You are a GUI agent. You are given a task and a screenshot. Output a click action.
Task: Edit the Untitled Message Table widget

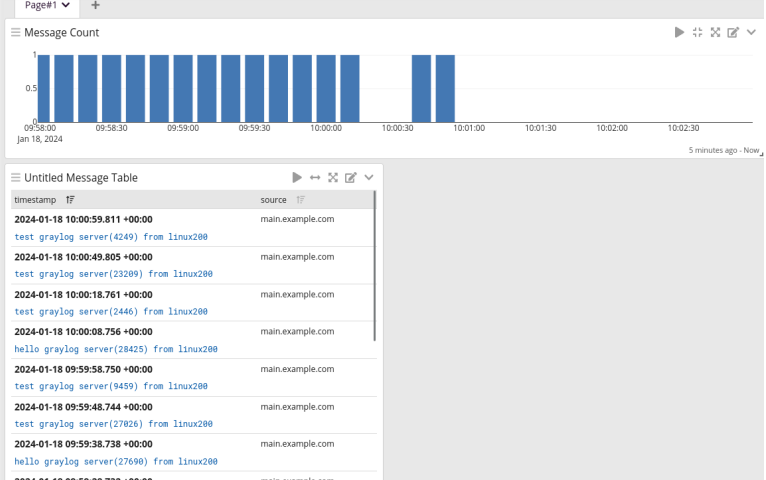[351, 177]
